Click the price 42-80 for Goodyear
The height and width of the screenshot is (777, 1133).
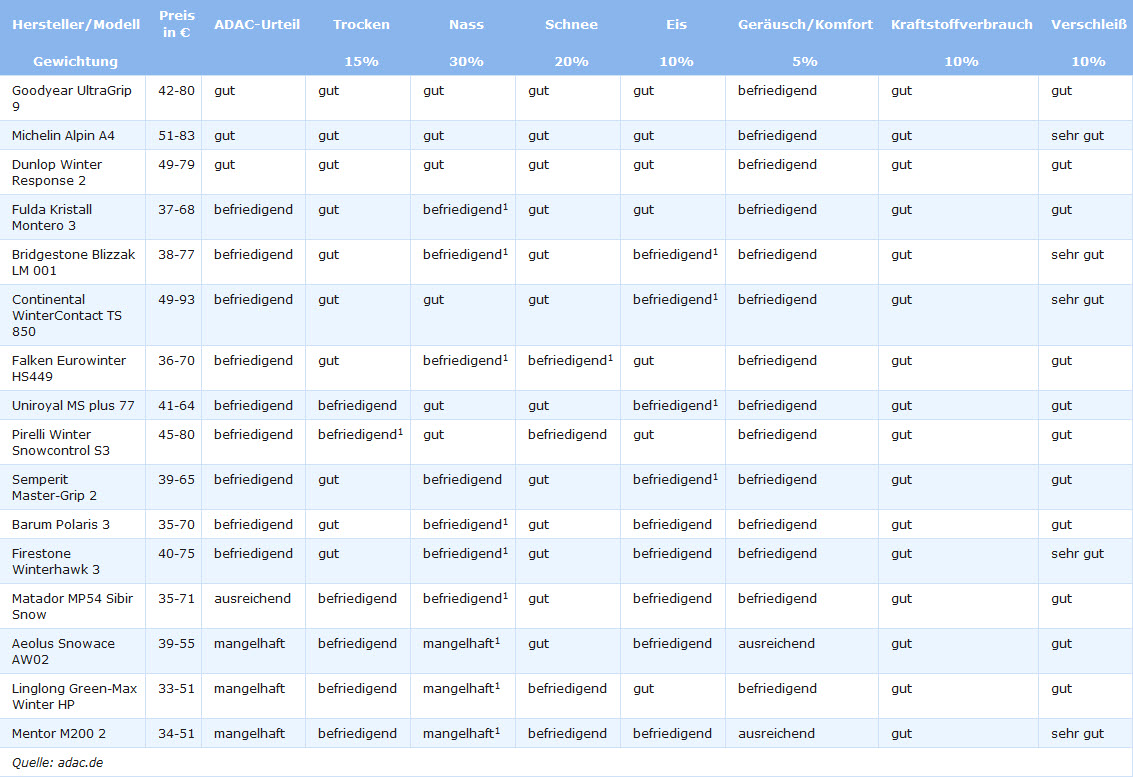tap(176, 90)
